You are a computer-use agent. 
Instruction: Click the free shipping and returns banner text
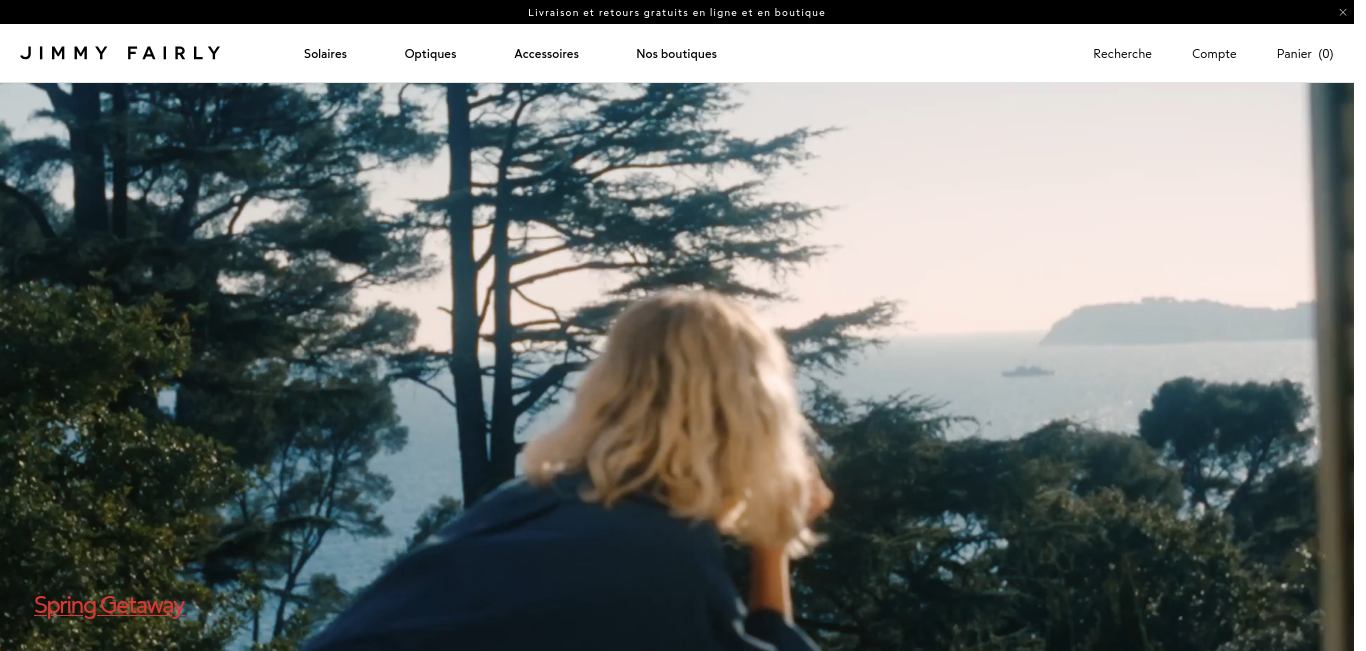point(677,12)
